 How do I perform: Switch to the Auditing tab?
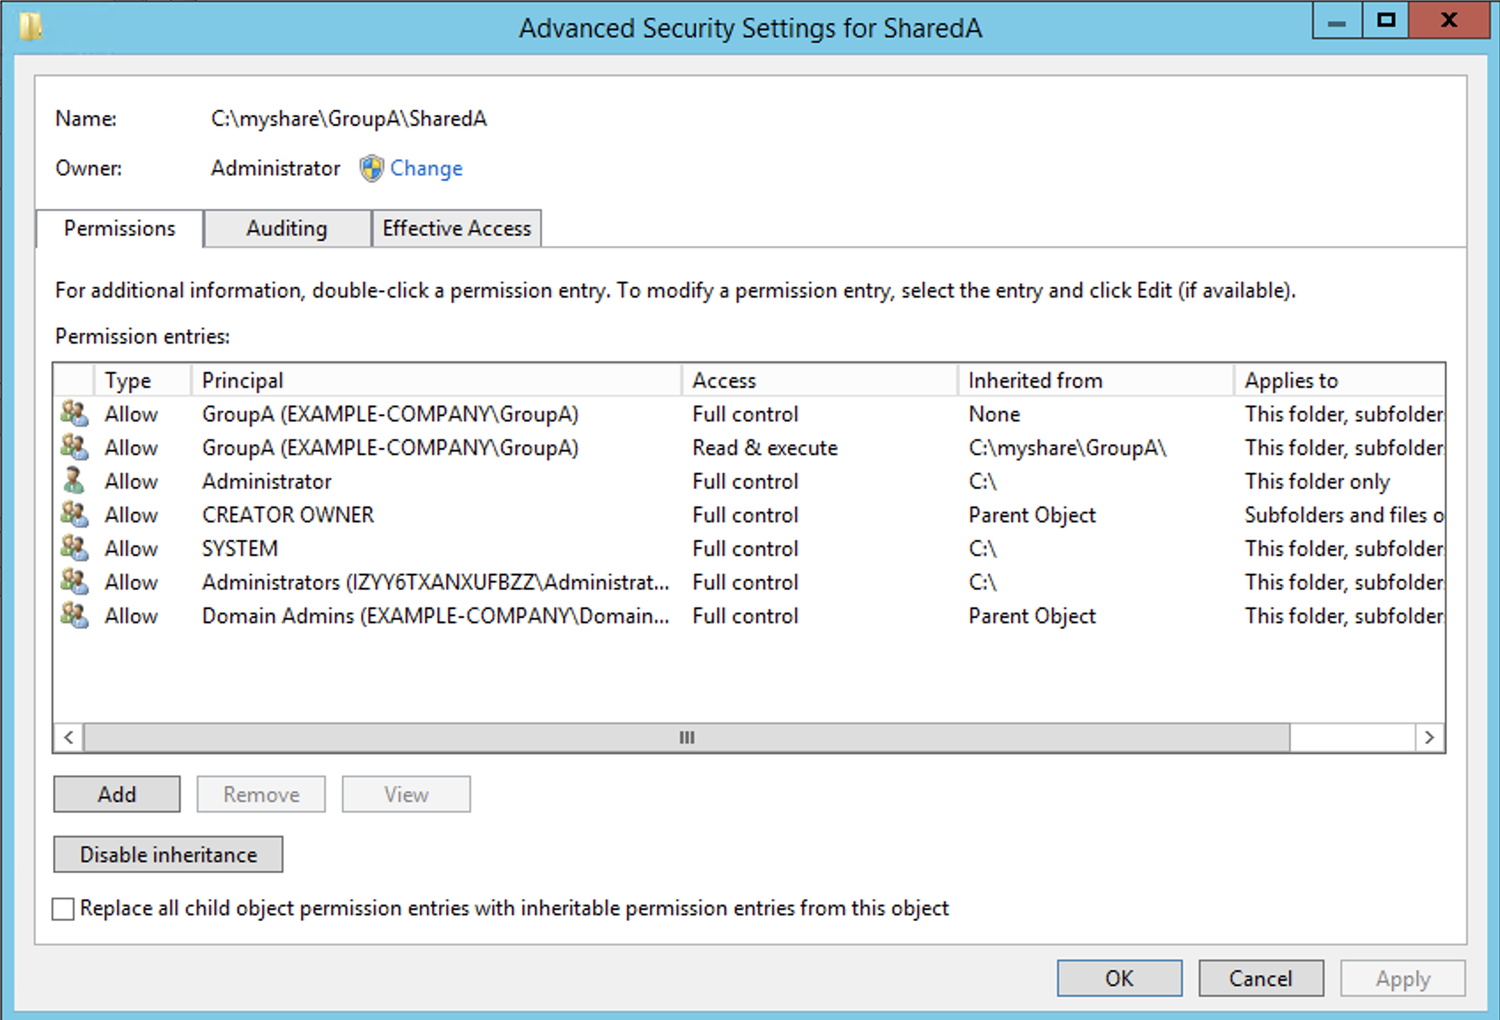[286, 228]
